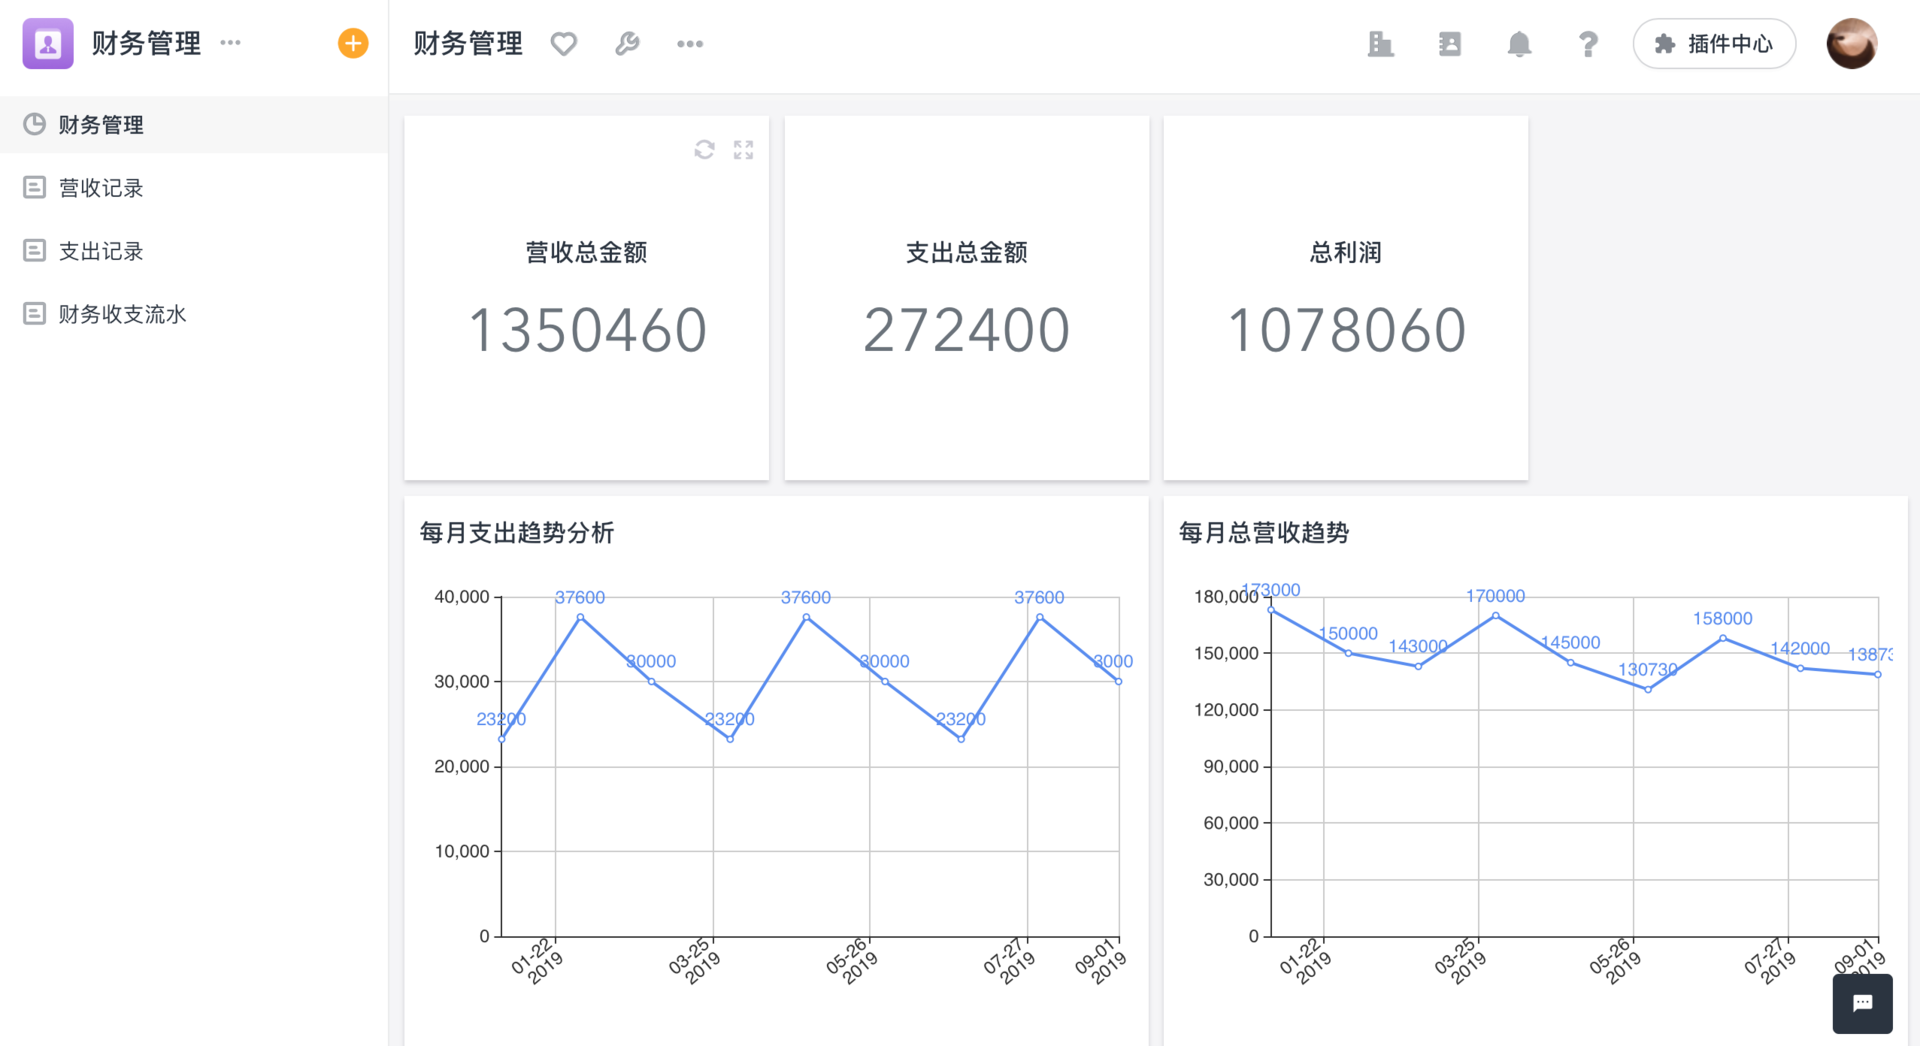Image resolution: width=1920 pixels, height=1046 pixels.
Task: Click the purple 财务管理 app logo icon
Action: click(48, 43)
